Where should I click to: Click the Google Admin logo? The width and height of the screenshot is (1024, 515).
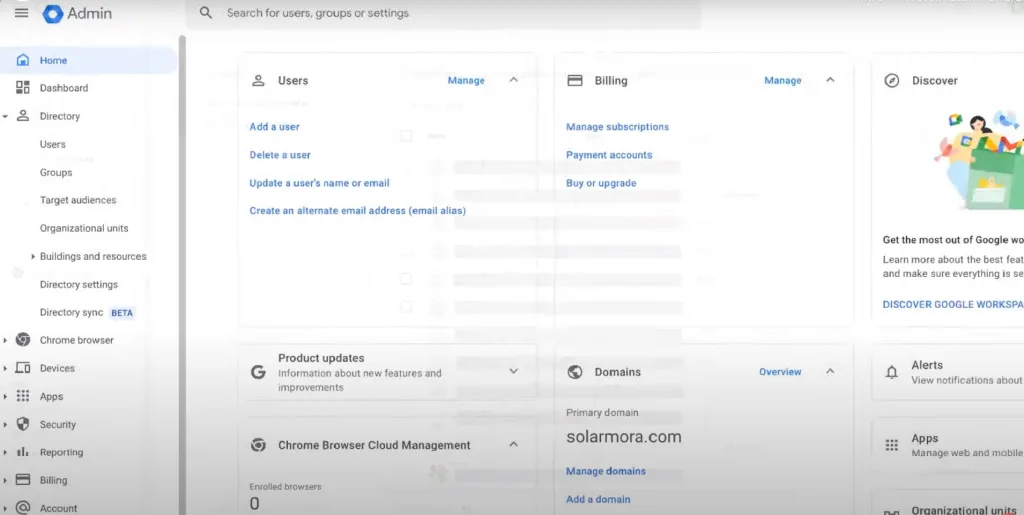click(53, 14)
